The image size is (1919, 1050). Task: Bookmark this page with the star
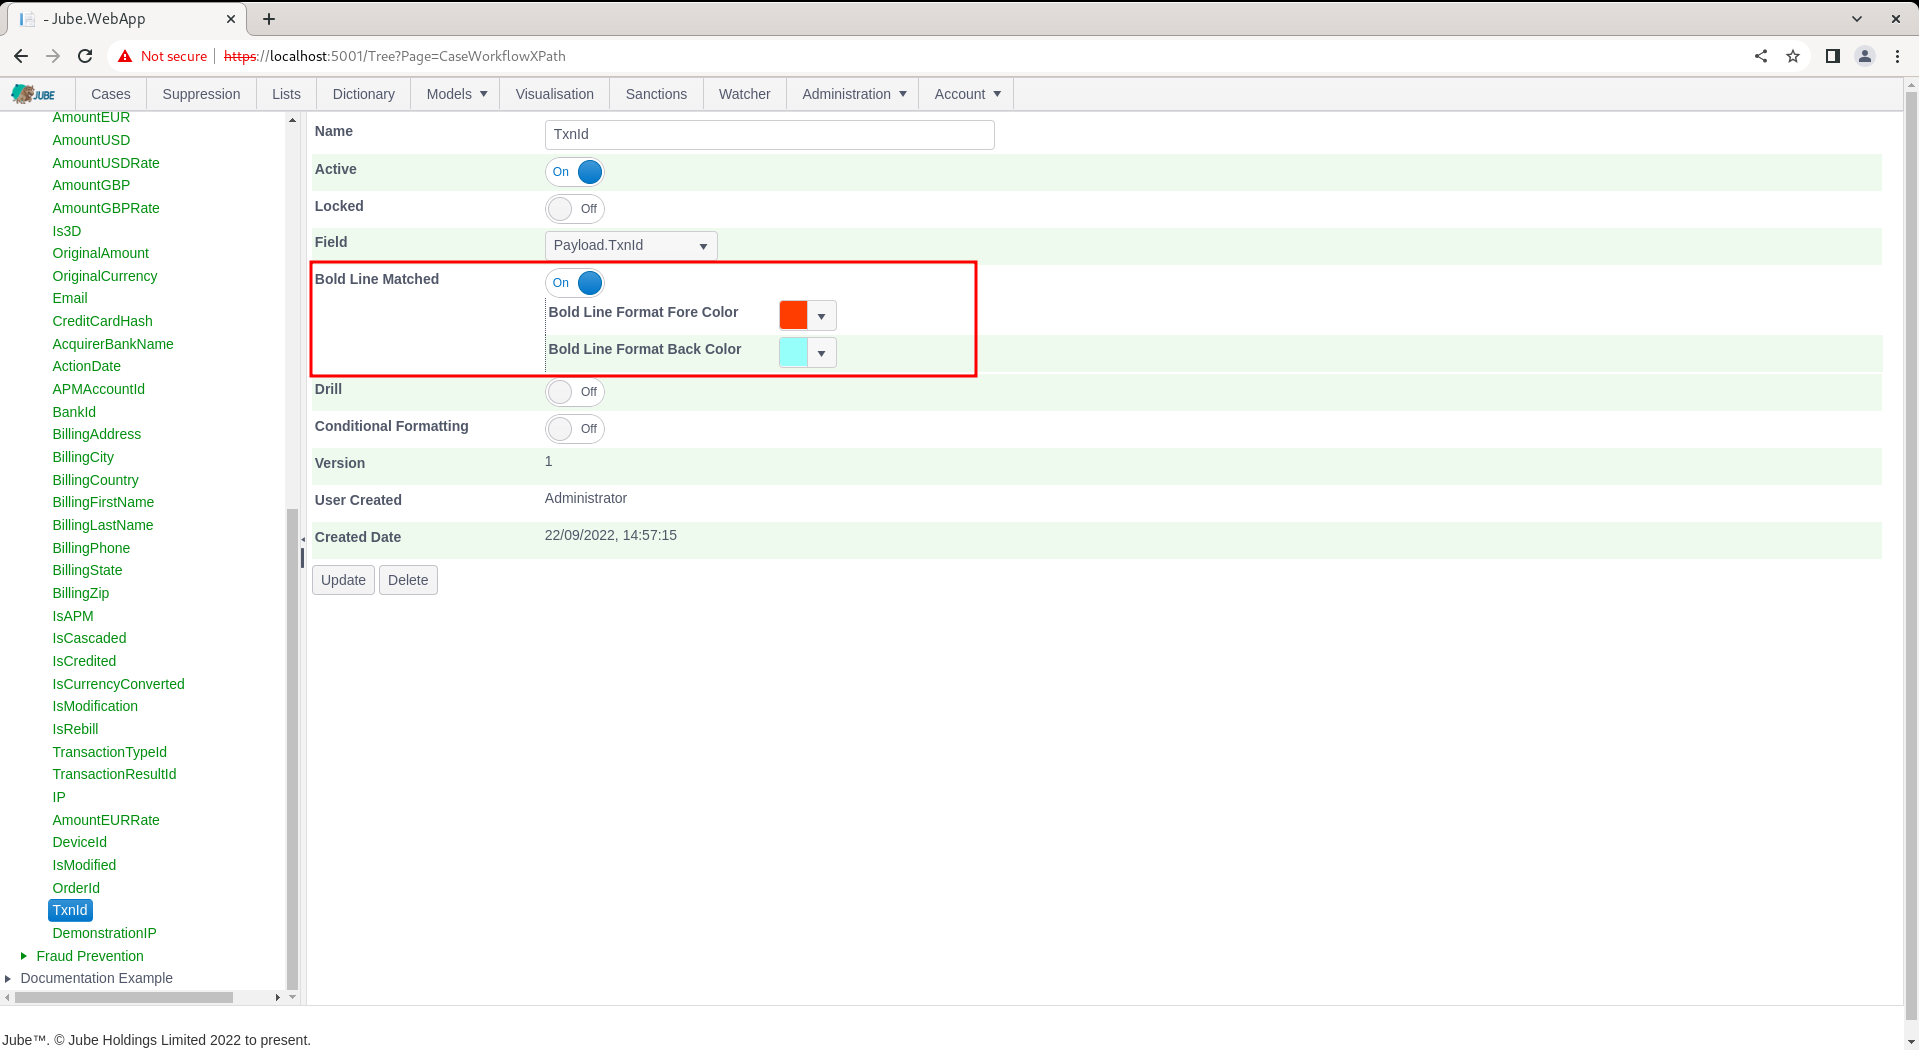[x=1793, y=56]
